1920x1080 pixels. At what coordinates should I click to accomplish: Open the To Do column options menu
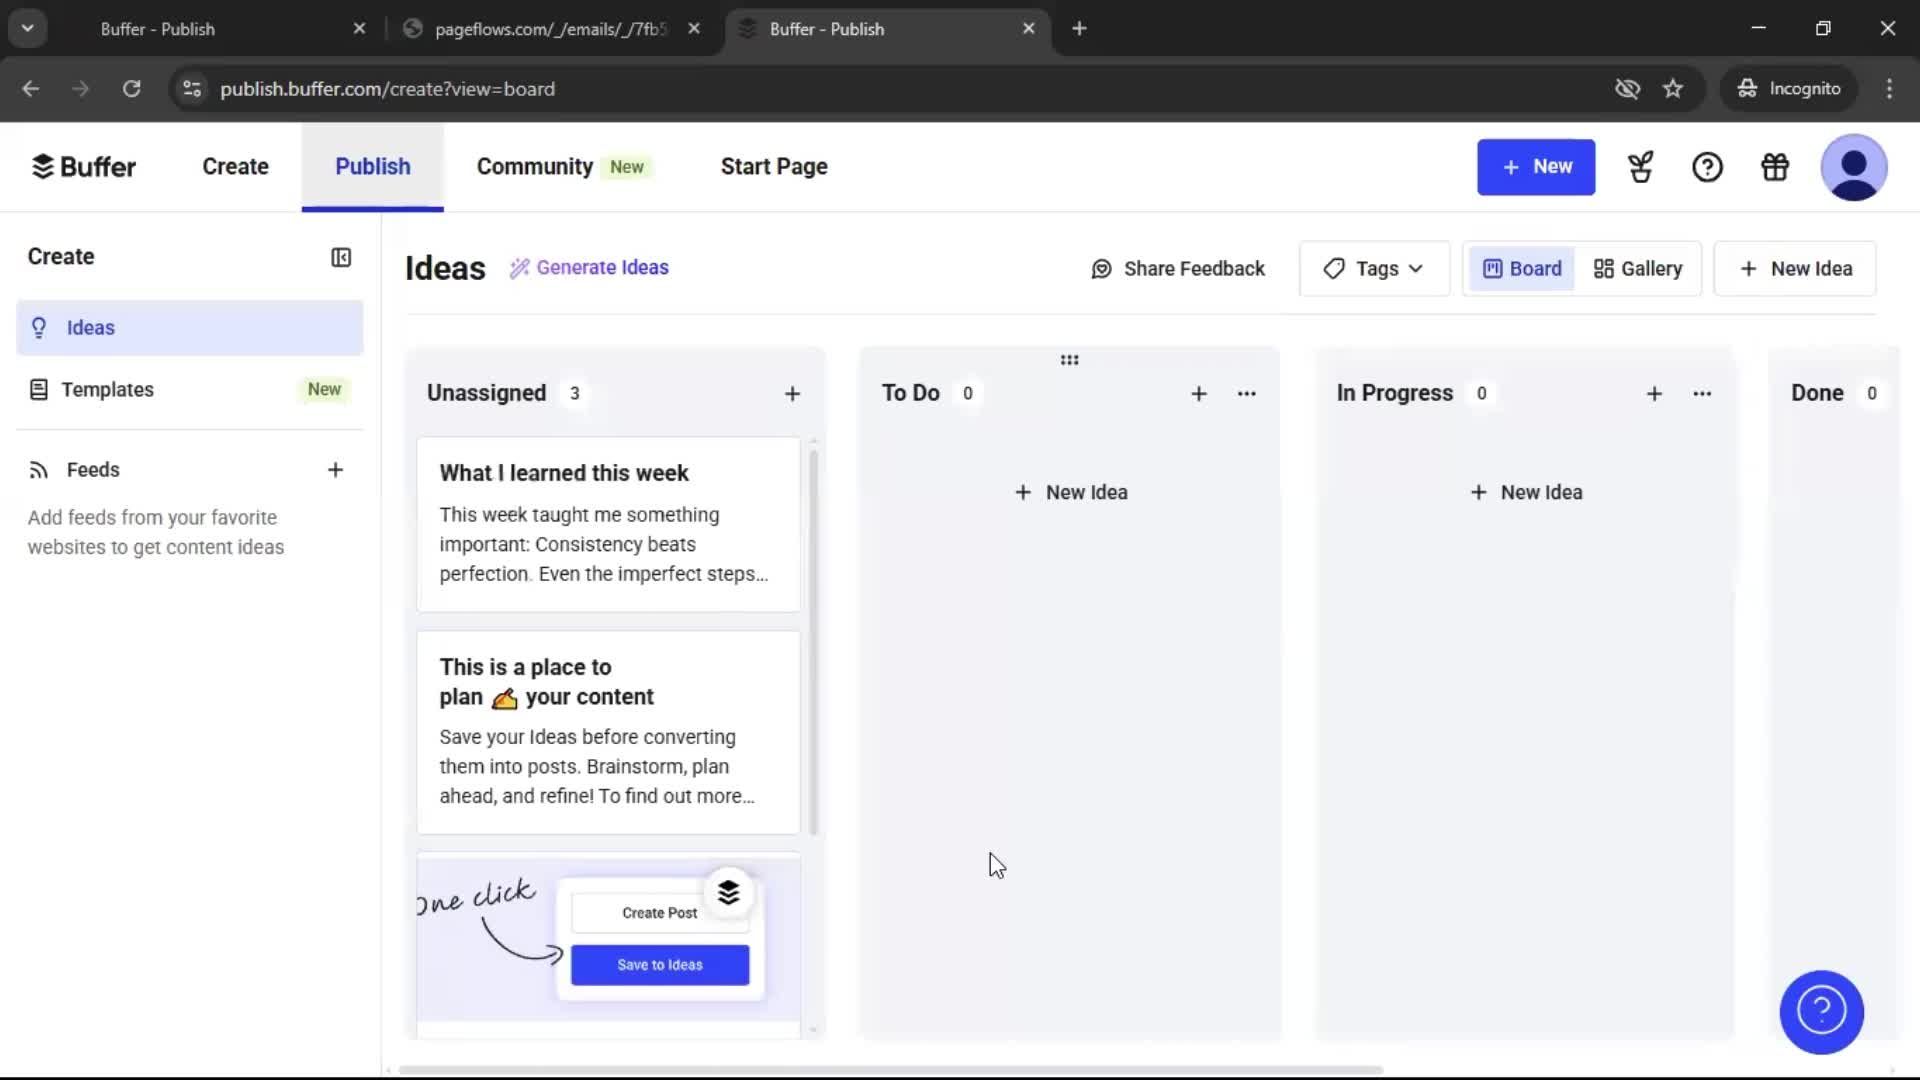(x=1246, y=394)
